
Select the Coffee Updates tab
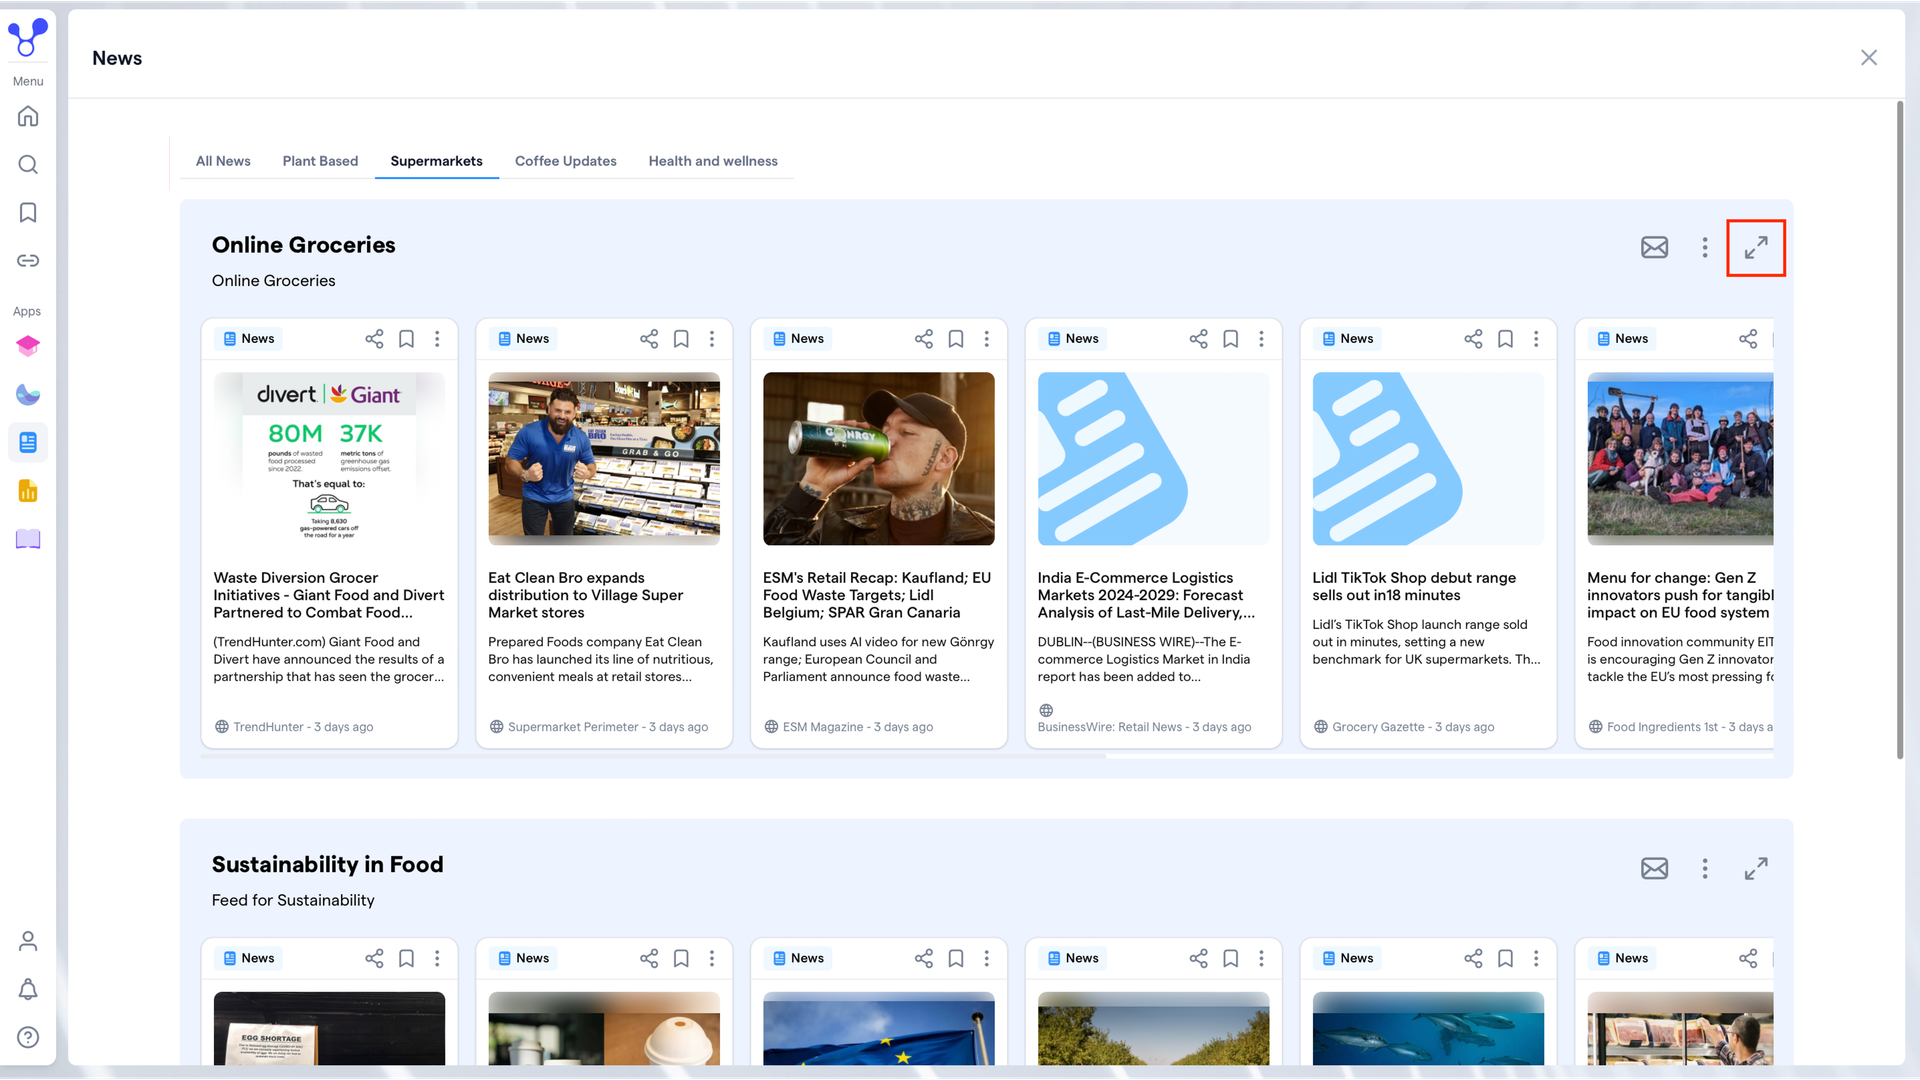[566, 161]
